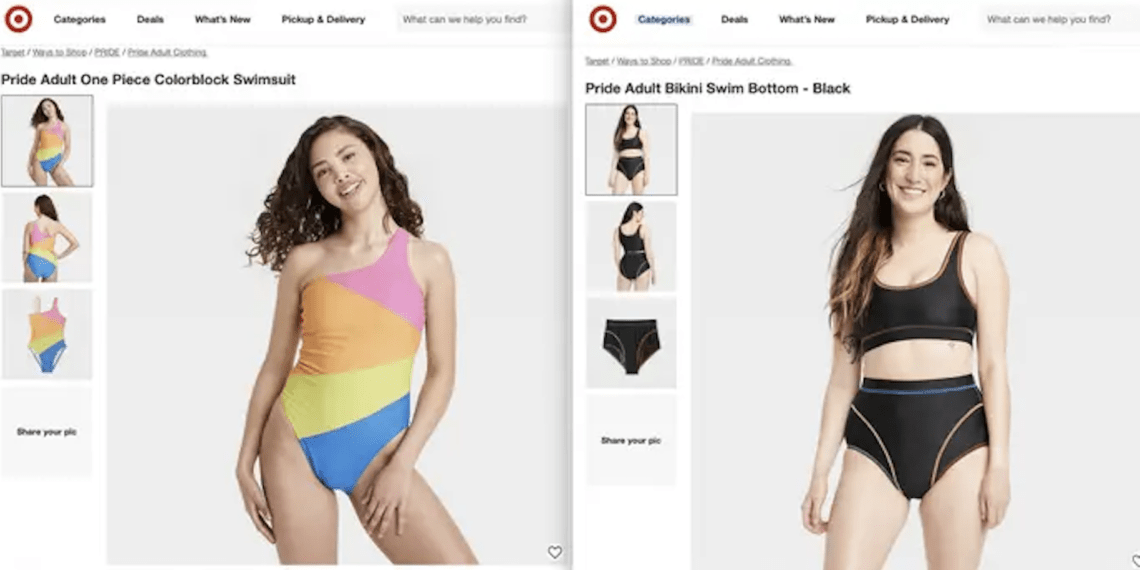Image resolution: width=1140 pixels, height=570 pixels.
Task: Select product-only thumbnail of black bikini bottom
Action: [631, 342]
